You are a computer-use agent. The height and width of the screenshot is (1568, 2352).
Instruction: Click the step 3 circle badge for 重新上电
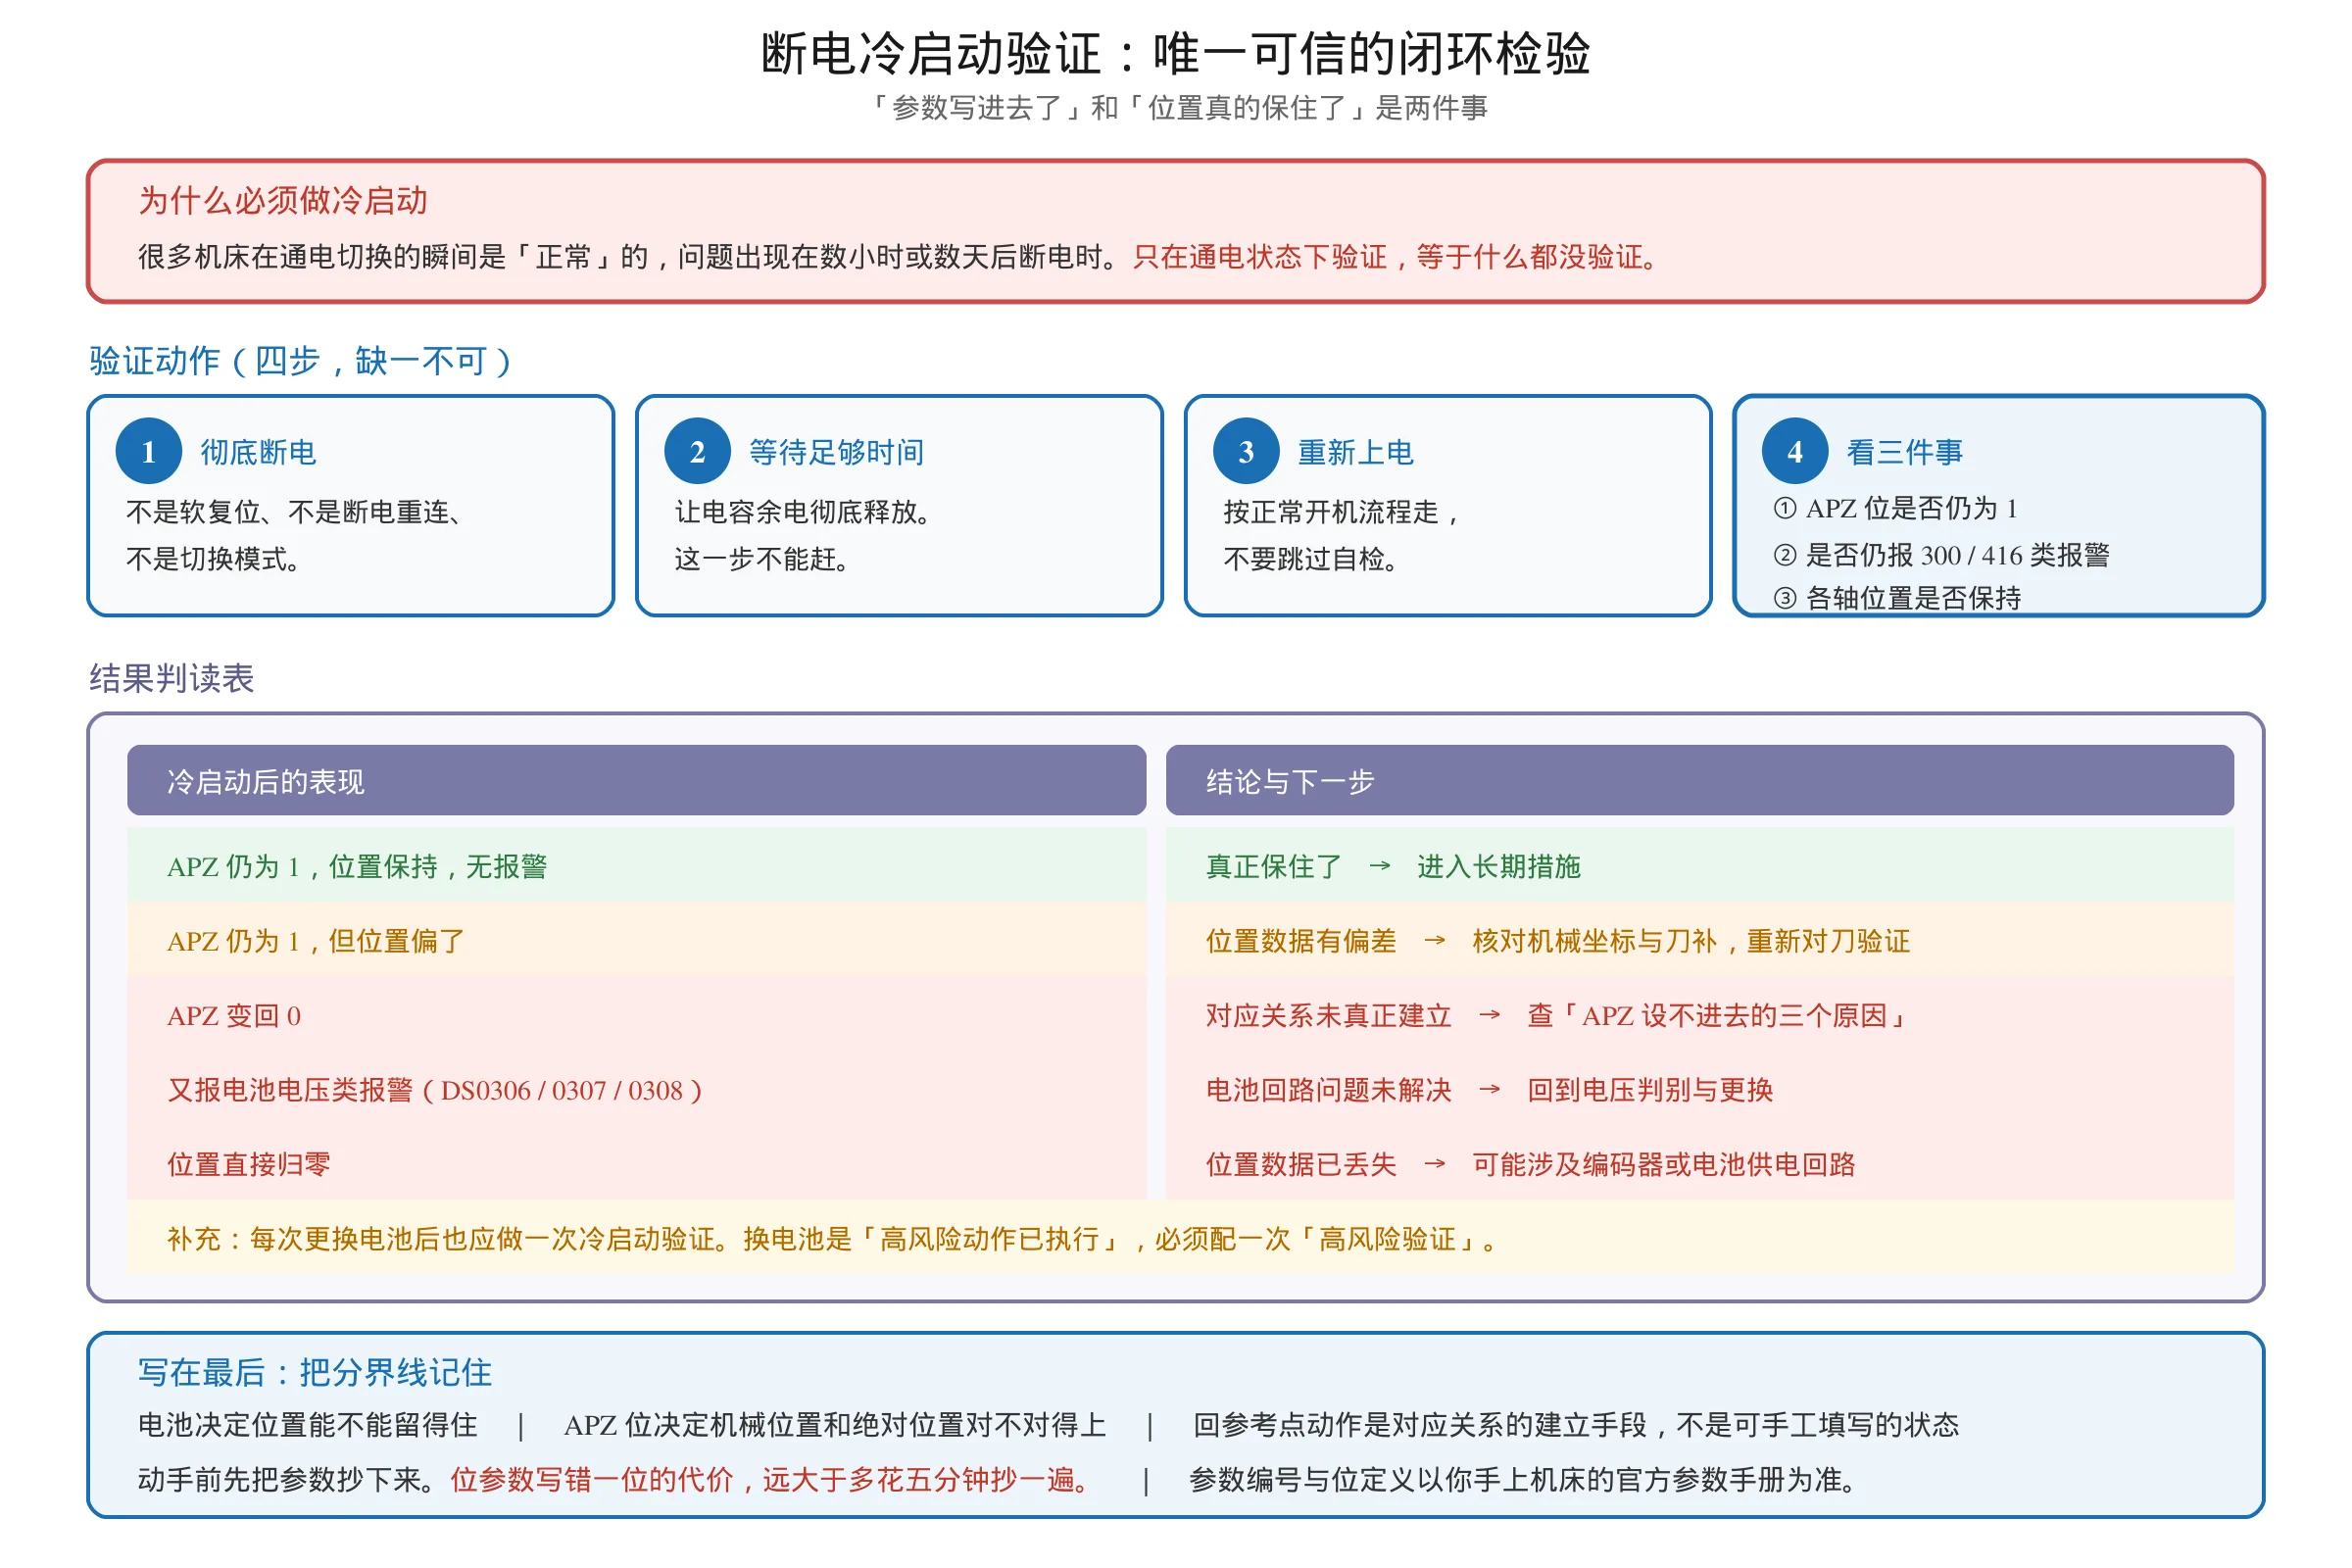(x=1247, y=452)
